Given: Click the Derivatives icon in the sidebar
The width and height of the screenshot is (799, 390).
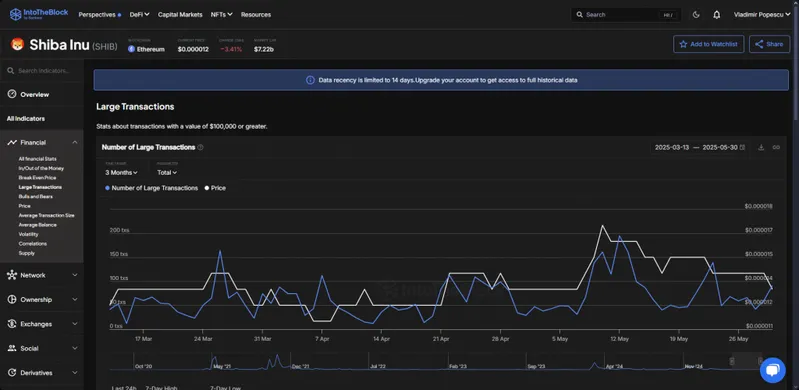Looking at the screenshot, I should 12,373.
